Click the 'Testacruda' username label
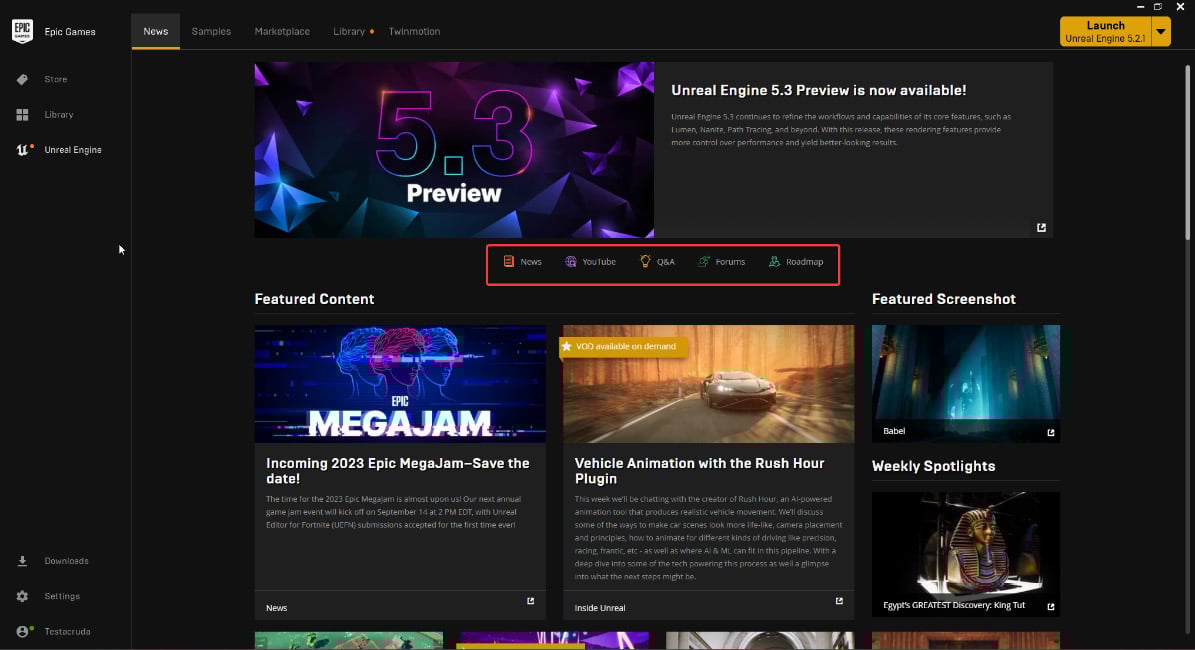Viewport: 1195px width, 650px height. tap(67, 632)
